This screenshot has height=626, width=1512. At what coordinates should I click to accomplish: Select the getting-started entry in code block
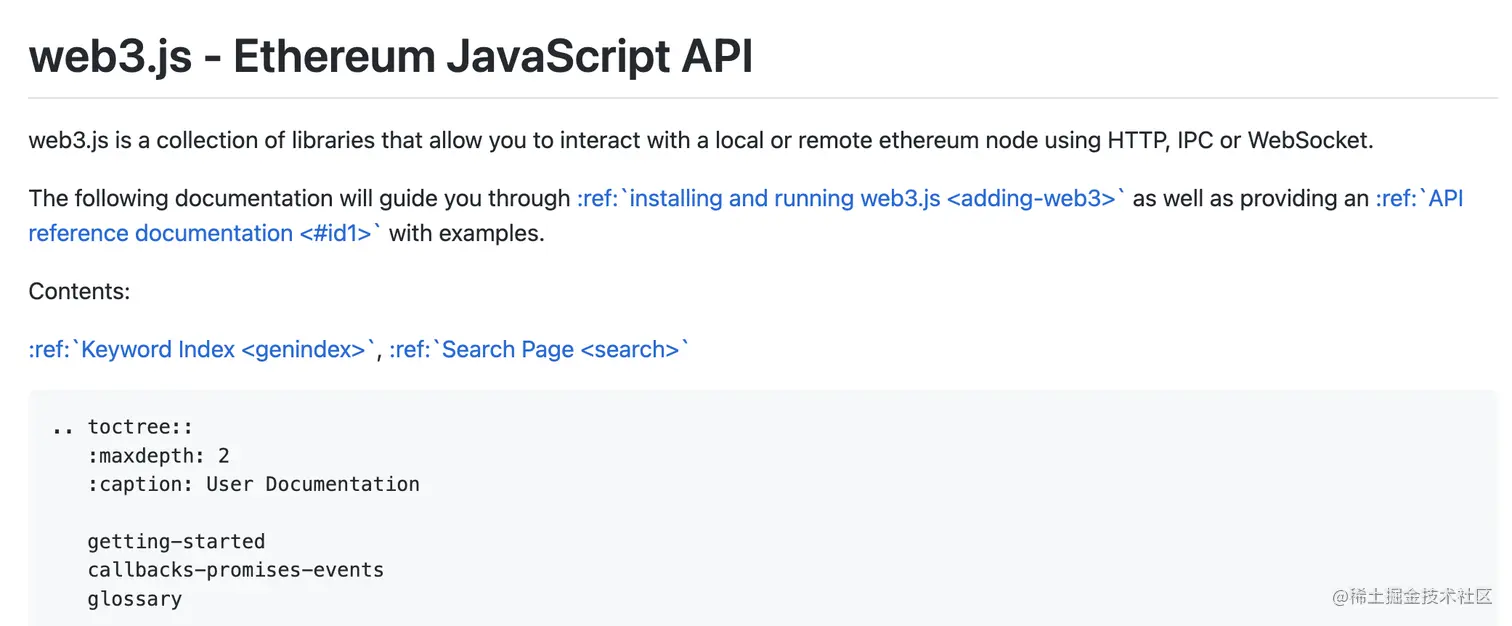point(176,542)
